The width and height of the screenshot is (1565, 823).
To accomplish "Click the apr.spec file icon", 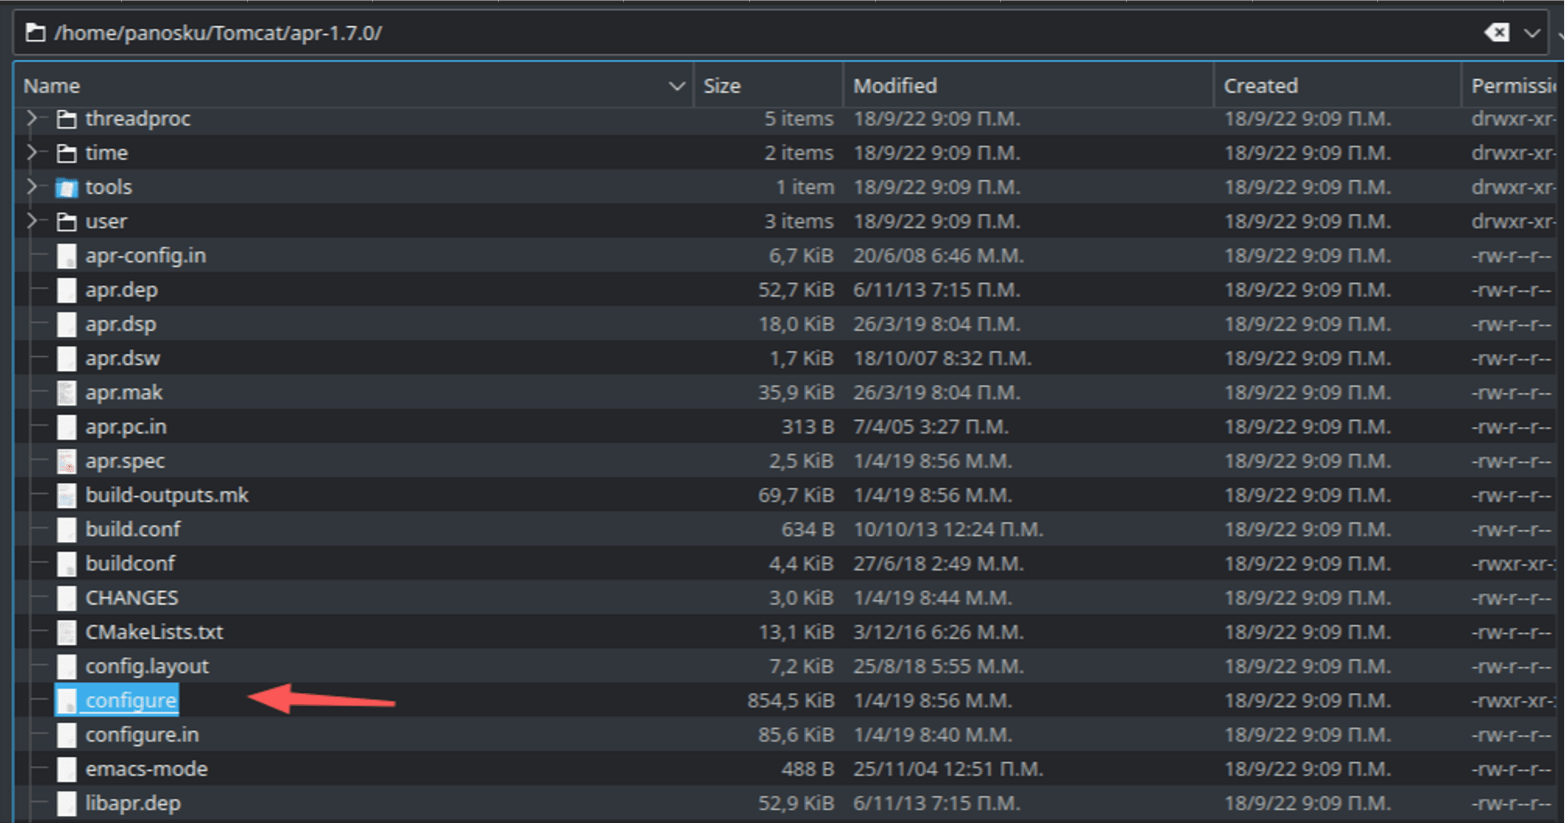I will point(66,461).
